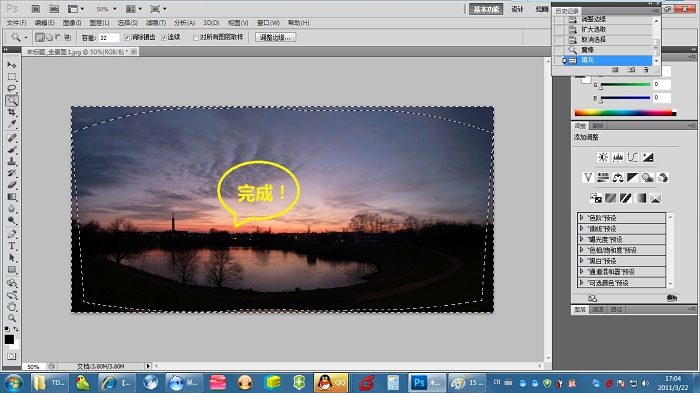Select the Eyedropper tool
The height and width of the screenshot is (393, 700).
coord(12,124)
